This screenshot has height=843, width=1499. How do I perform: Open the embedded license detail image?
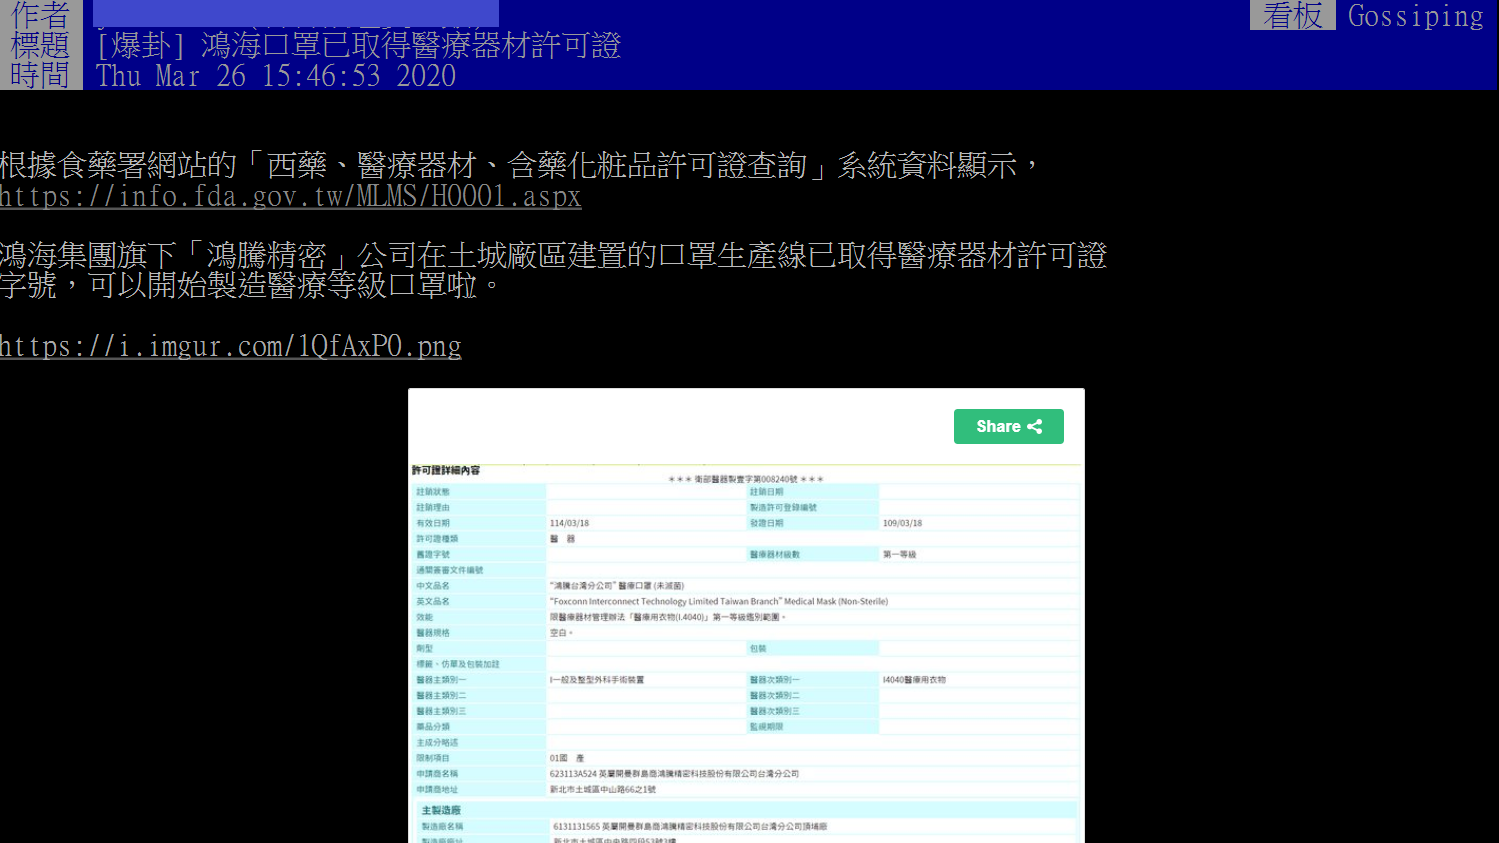coord(746,615)
